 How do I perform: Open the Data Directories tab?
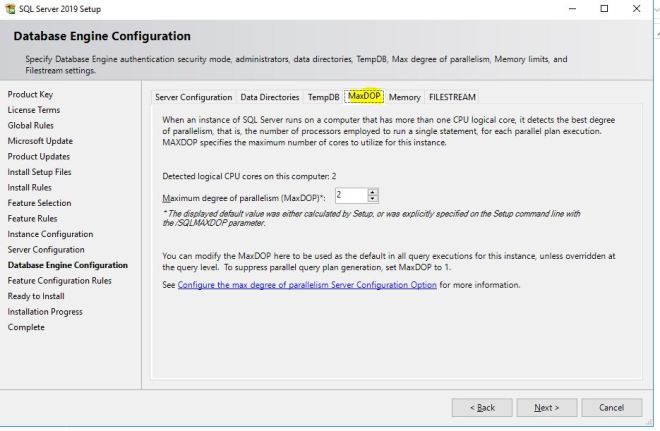(269, 97)
